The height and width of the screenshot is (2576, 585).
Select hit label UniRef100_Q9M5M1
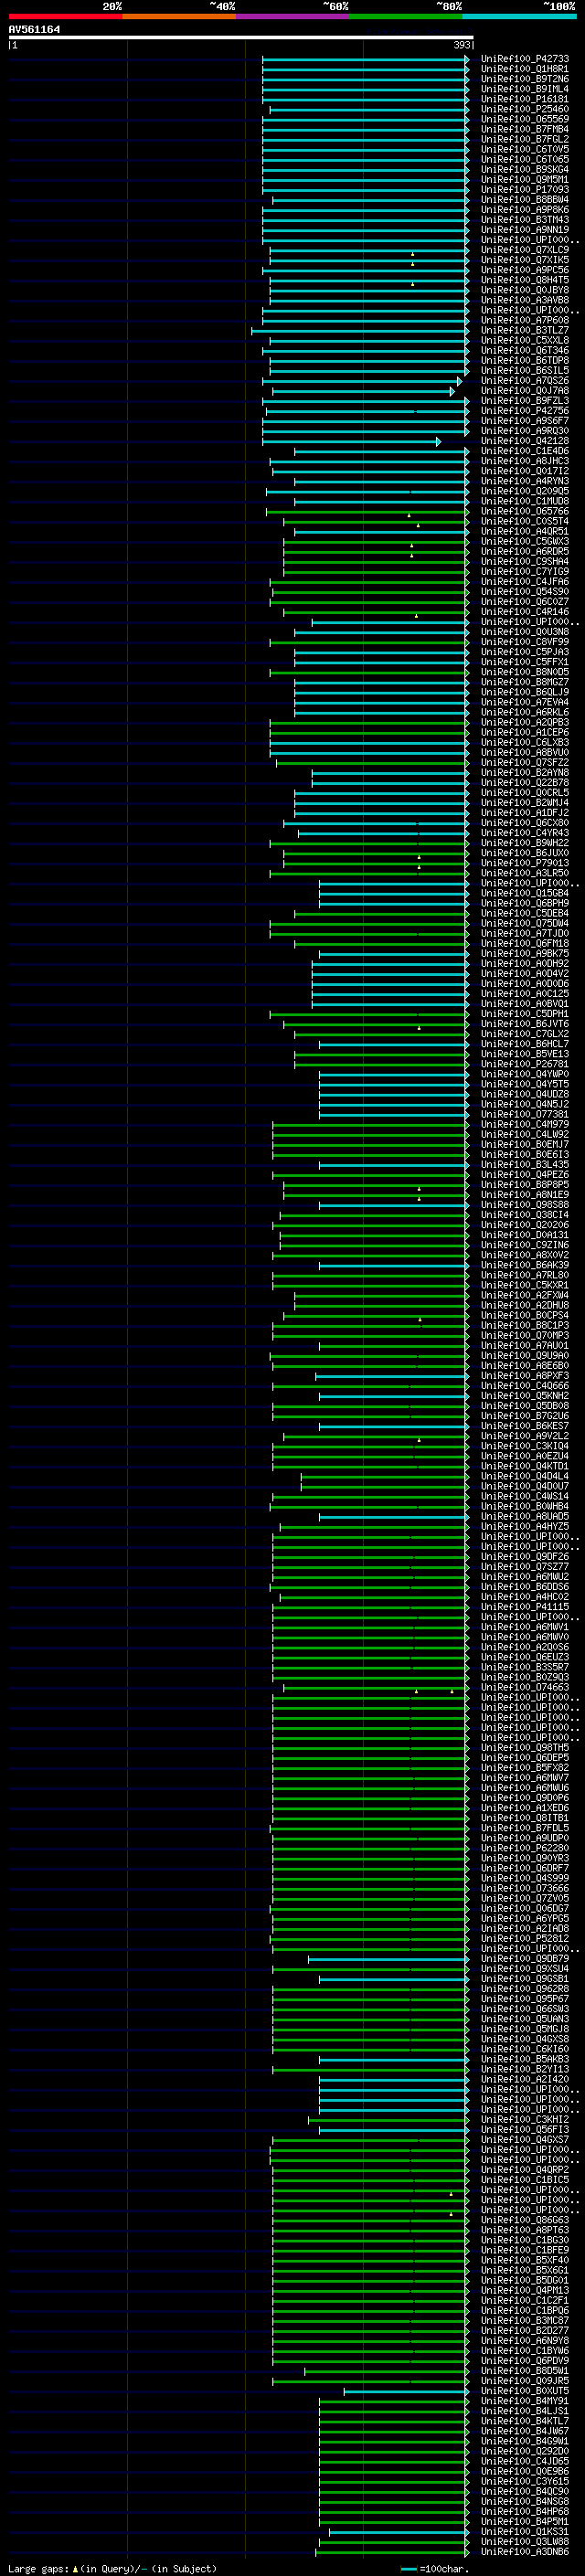coord(524,179)
